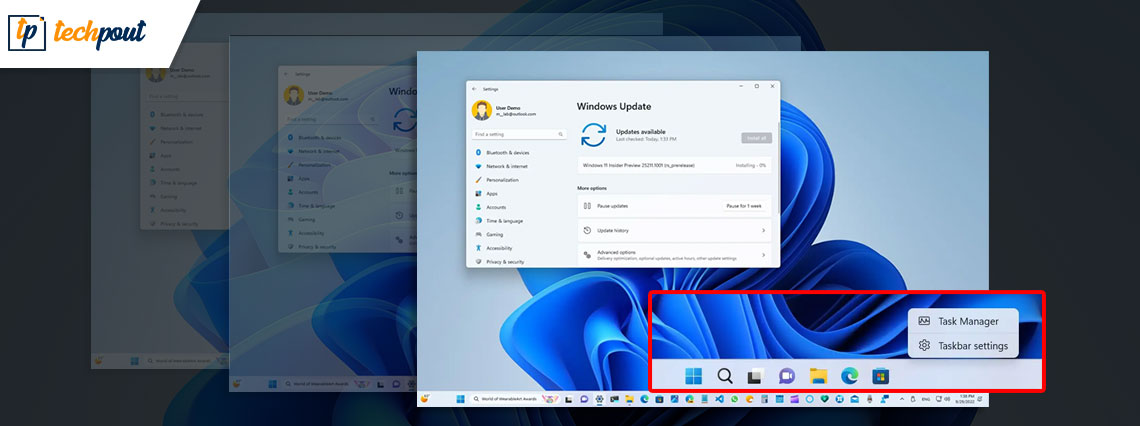
Task: Open the notification center icon
Action: pos(982,399)
